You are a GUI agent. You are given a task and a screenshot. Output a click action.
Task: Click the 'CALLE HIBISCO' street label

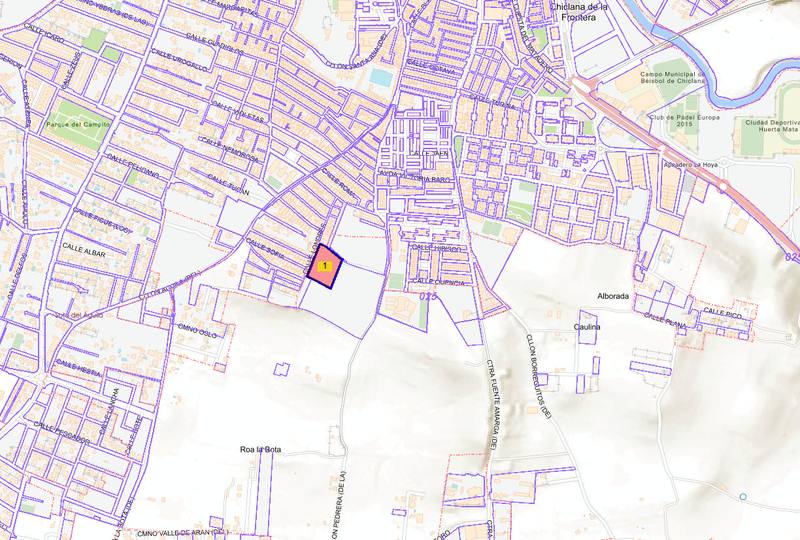(436, 248)
